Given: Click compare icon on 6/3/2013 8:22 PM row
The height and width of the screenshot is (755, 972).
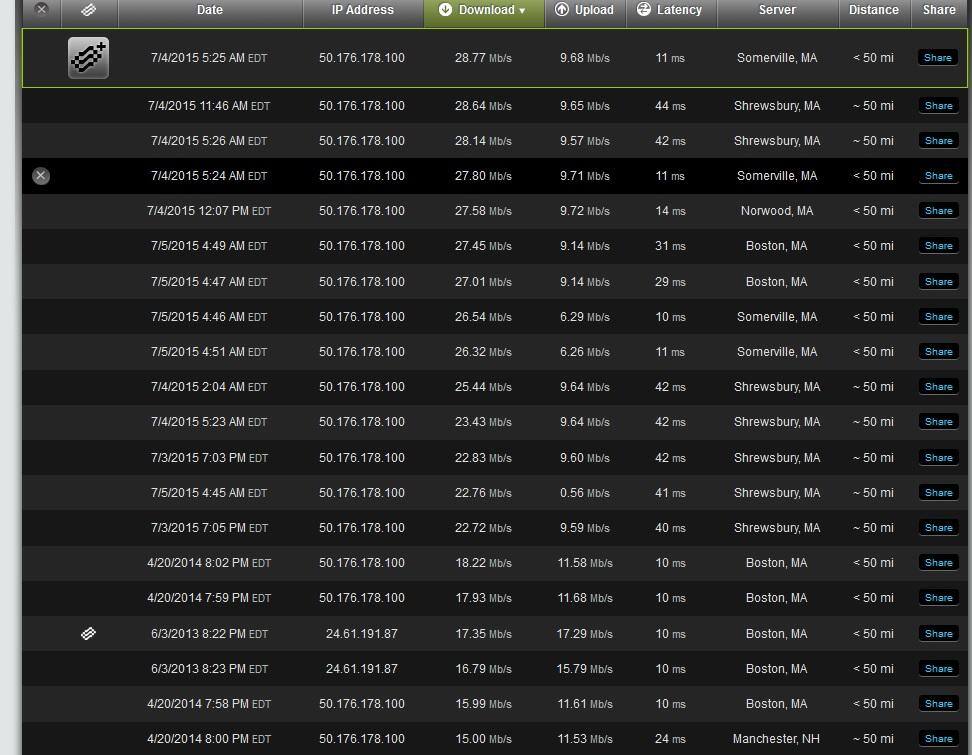Looking at the screenshot, I should point(88,633).
